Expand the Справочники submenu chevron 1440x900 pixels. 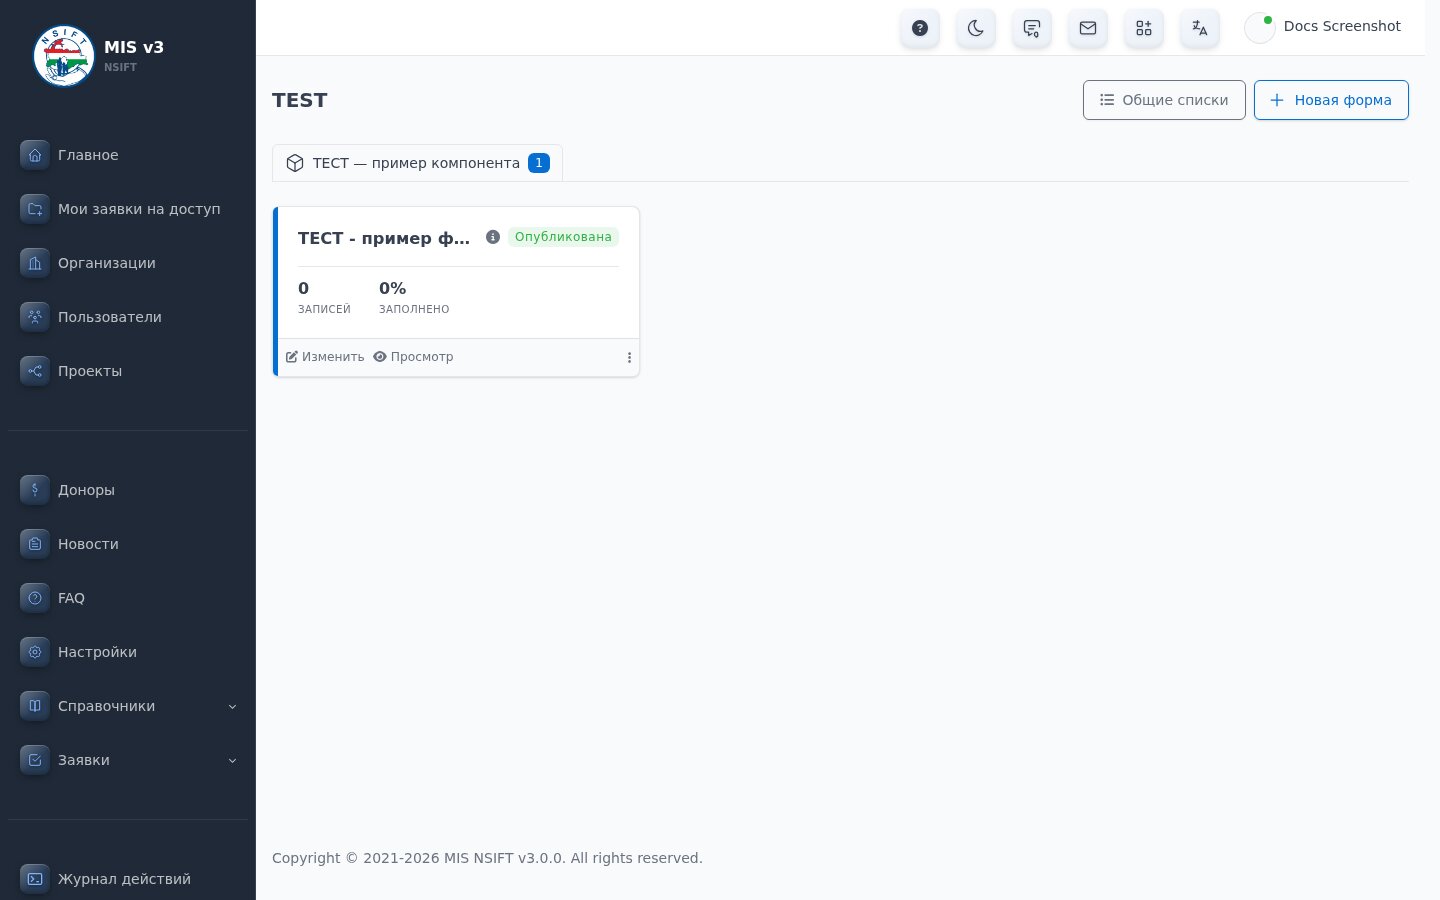point(232,707)
